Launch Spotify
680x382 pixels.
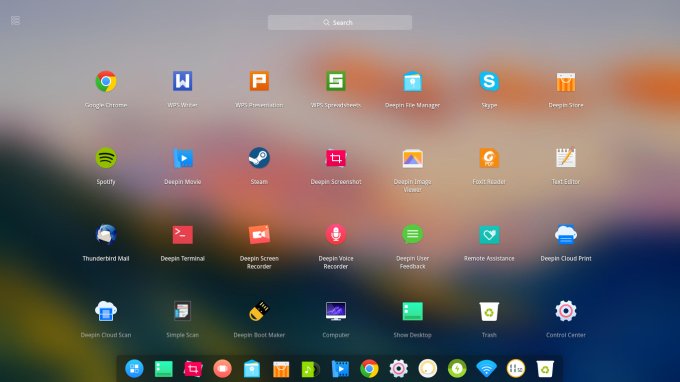point(106,158)
